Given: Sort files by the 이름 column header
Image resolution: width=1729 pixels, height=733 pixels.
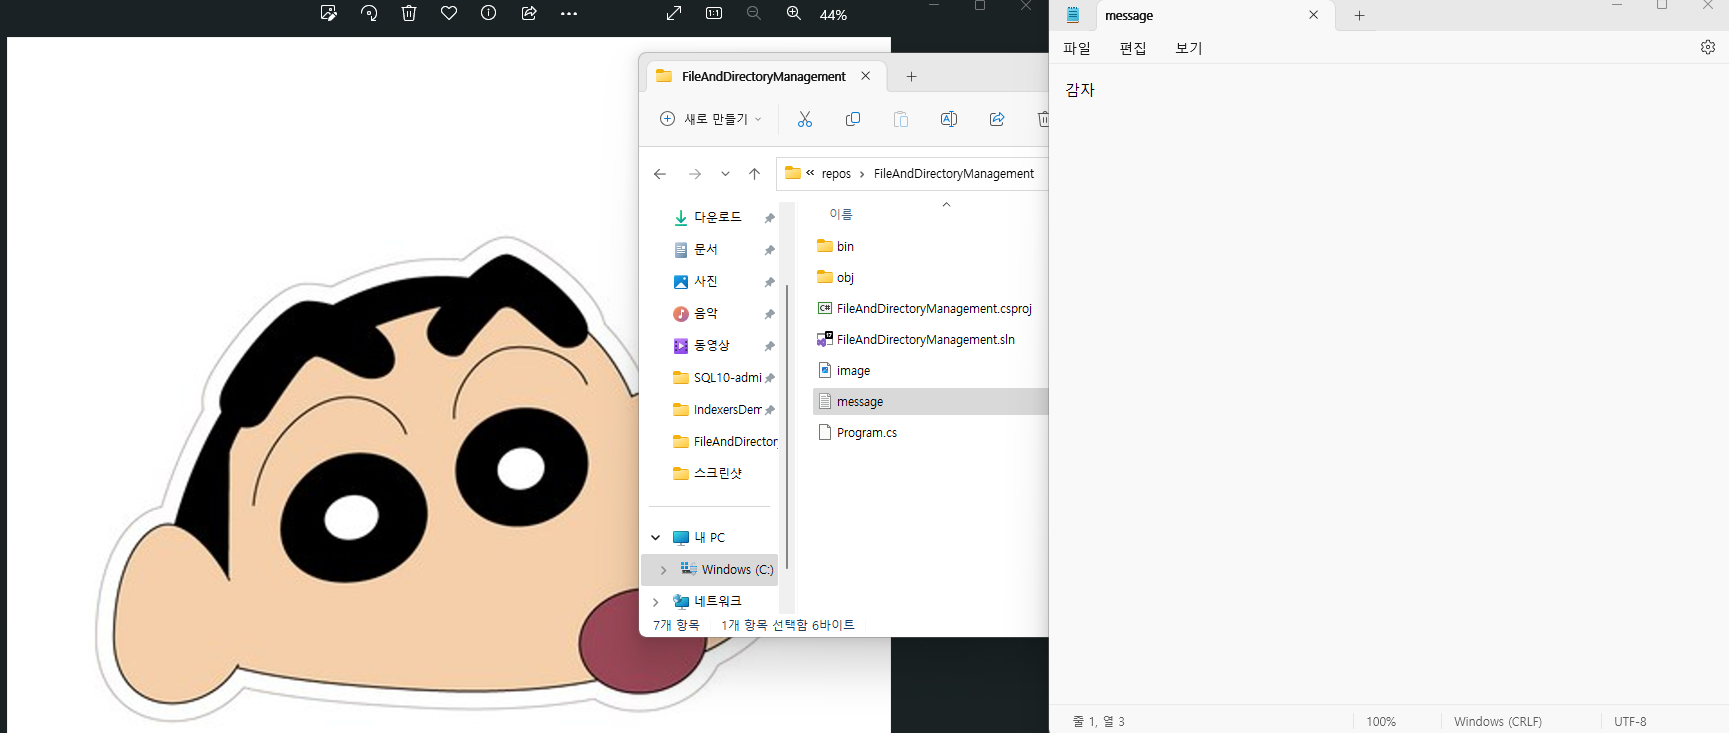Looking at the screenshot, I should [841, 214].
